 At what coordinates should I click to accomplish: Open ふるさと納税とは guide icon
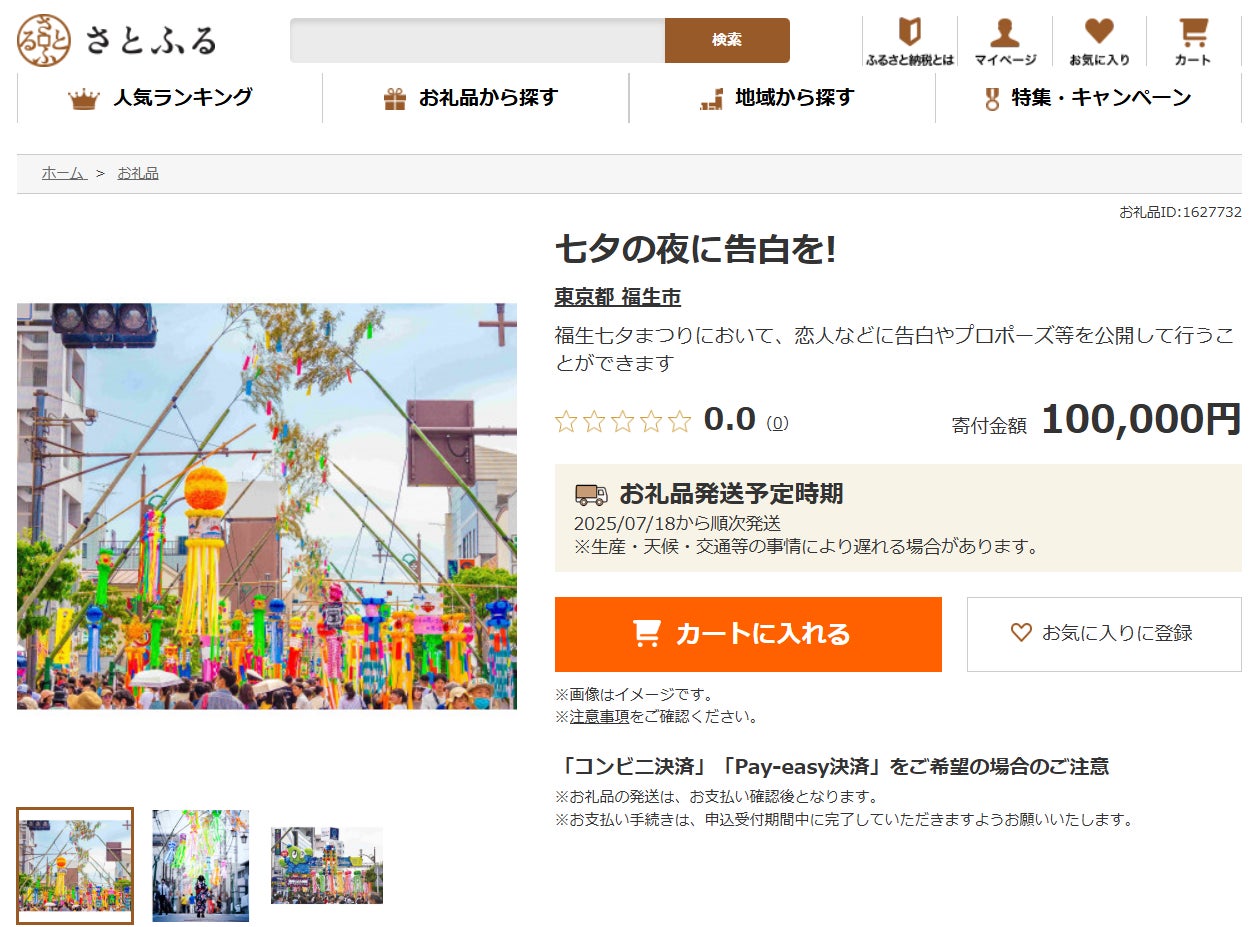coord(910,41)
